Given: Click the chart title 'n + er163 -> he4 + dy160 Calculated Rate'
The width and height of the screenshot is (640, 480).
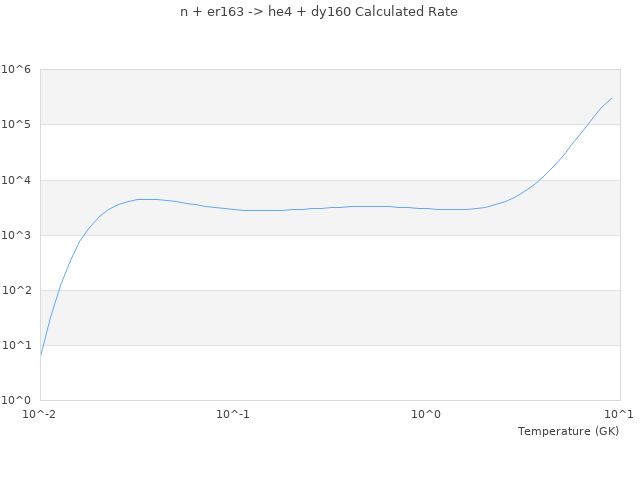Looking at the screenshot, I should click(319, 12).
